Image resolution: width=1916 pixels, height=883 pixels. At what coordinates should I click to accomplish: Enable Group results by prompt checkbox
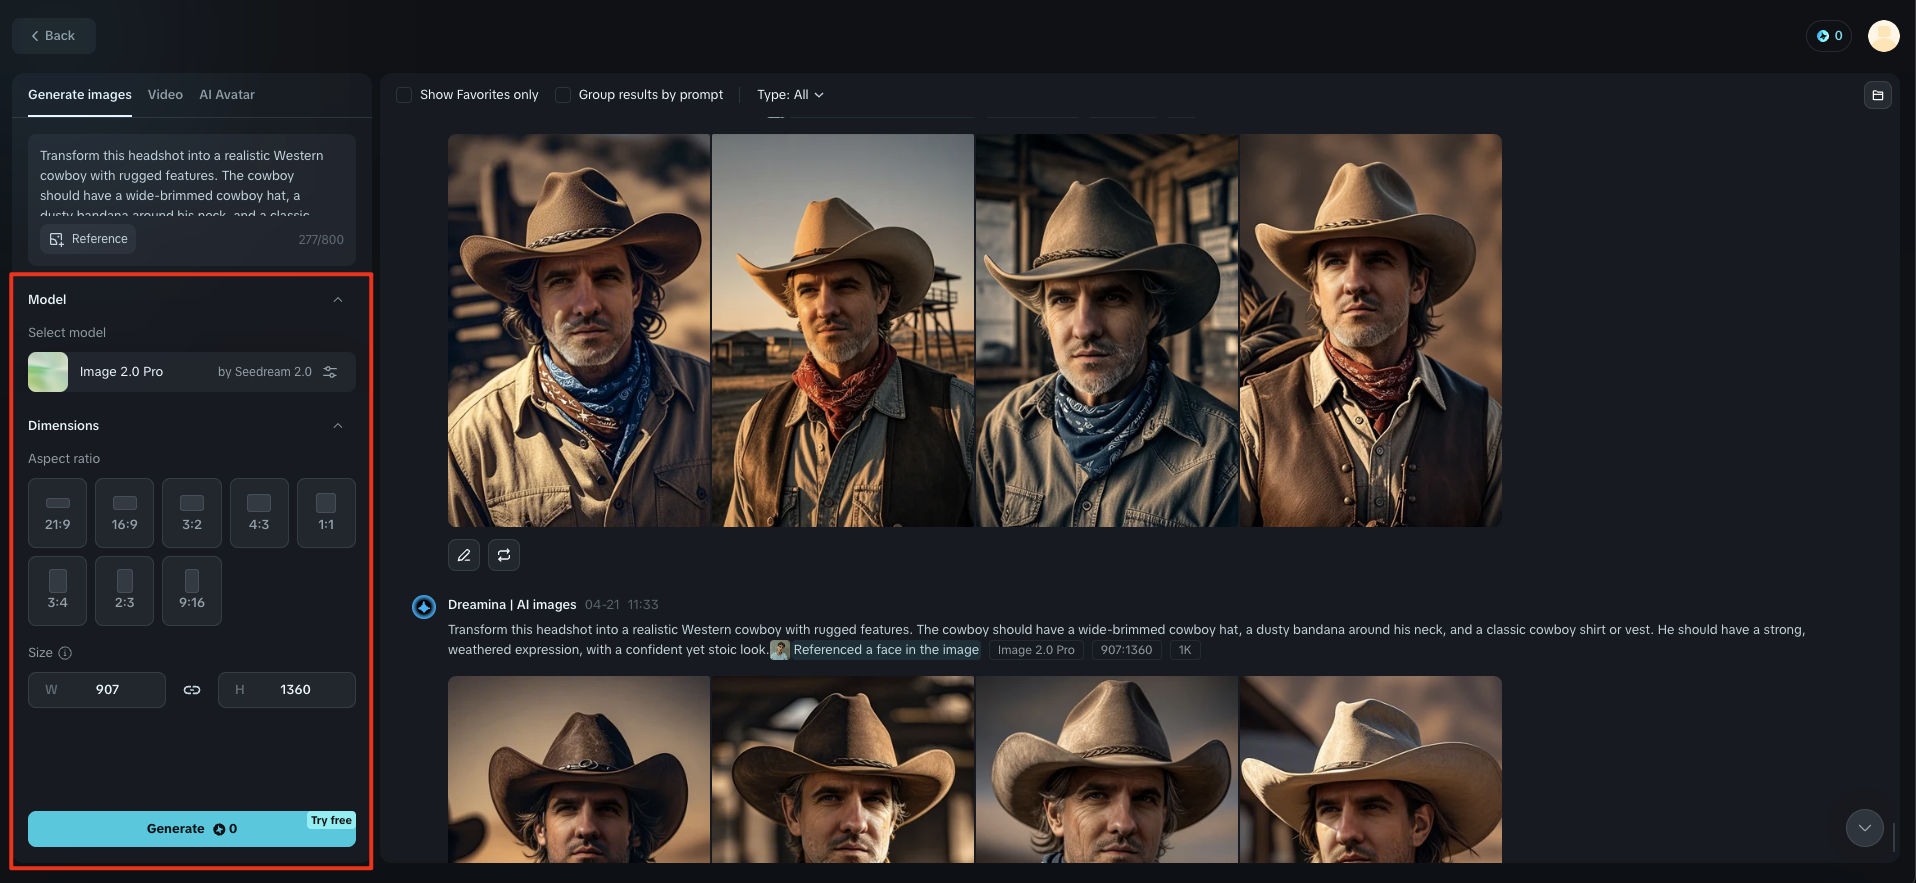click(563, 95)
